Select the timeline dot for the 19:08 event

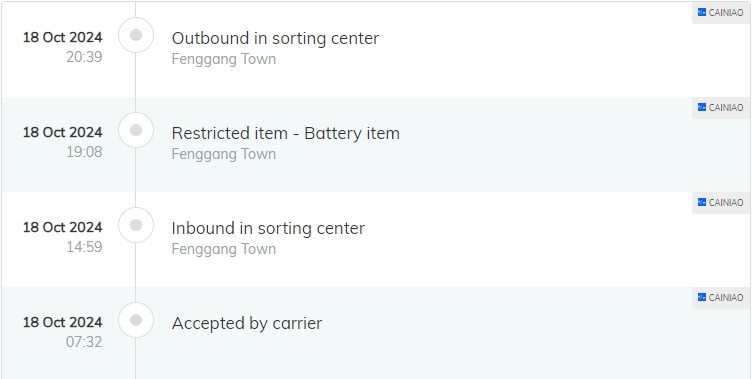136,130
